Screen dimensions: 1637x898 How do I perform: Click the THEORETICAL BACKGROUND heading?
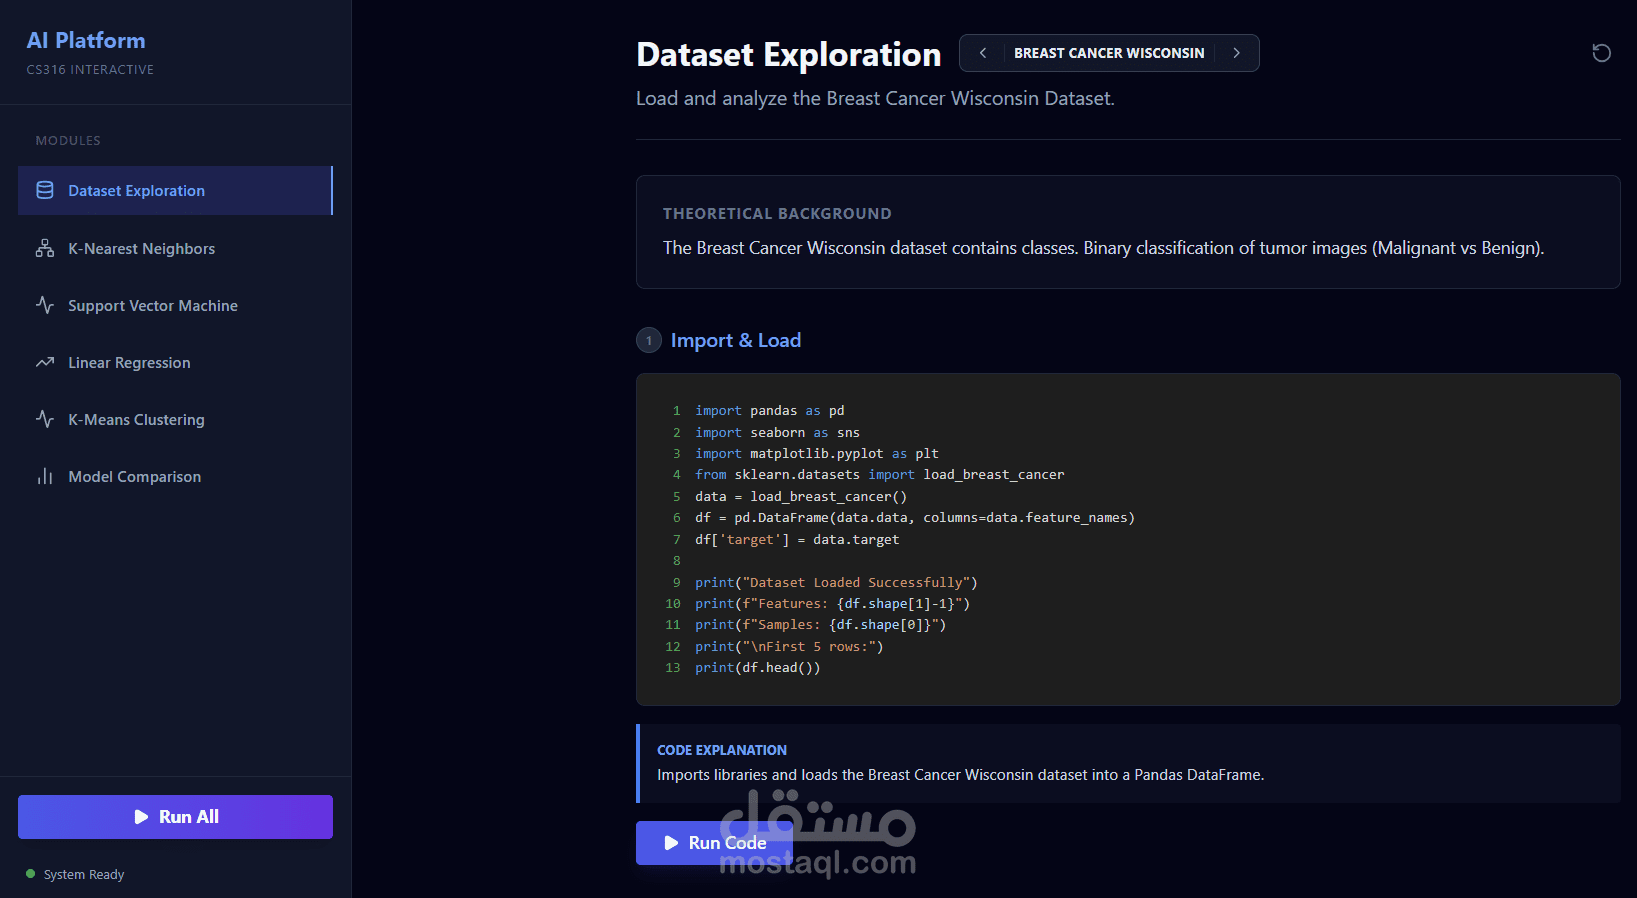[777, 213]
